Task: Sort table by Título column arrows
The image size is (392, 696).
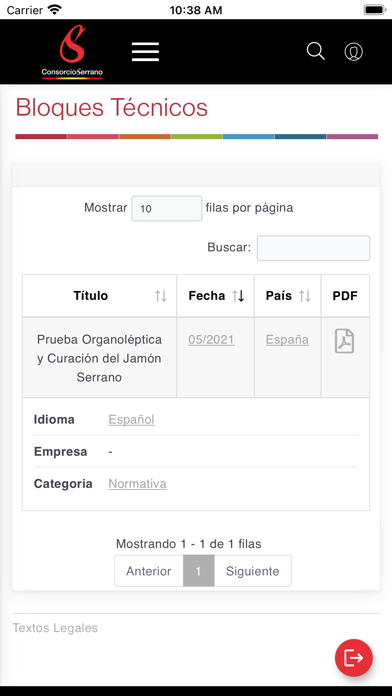Action: (x=161, y=296)
